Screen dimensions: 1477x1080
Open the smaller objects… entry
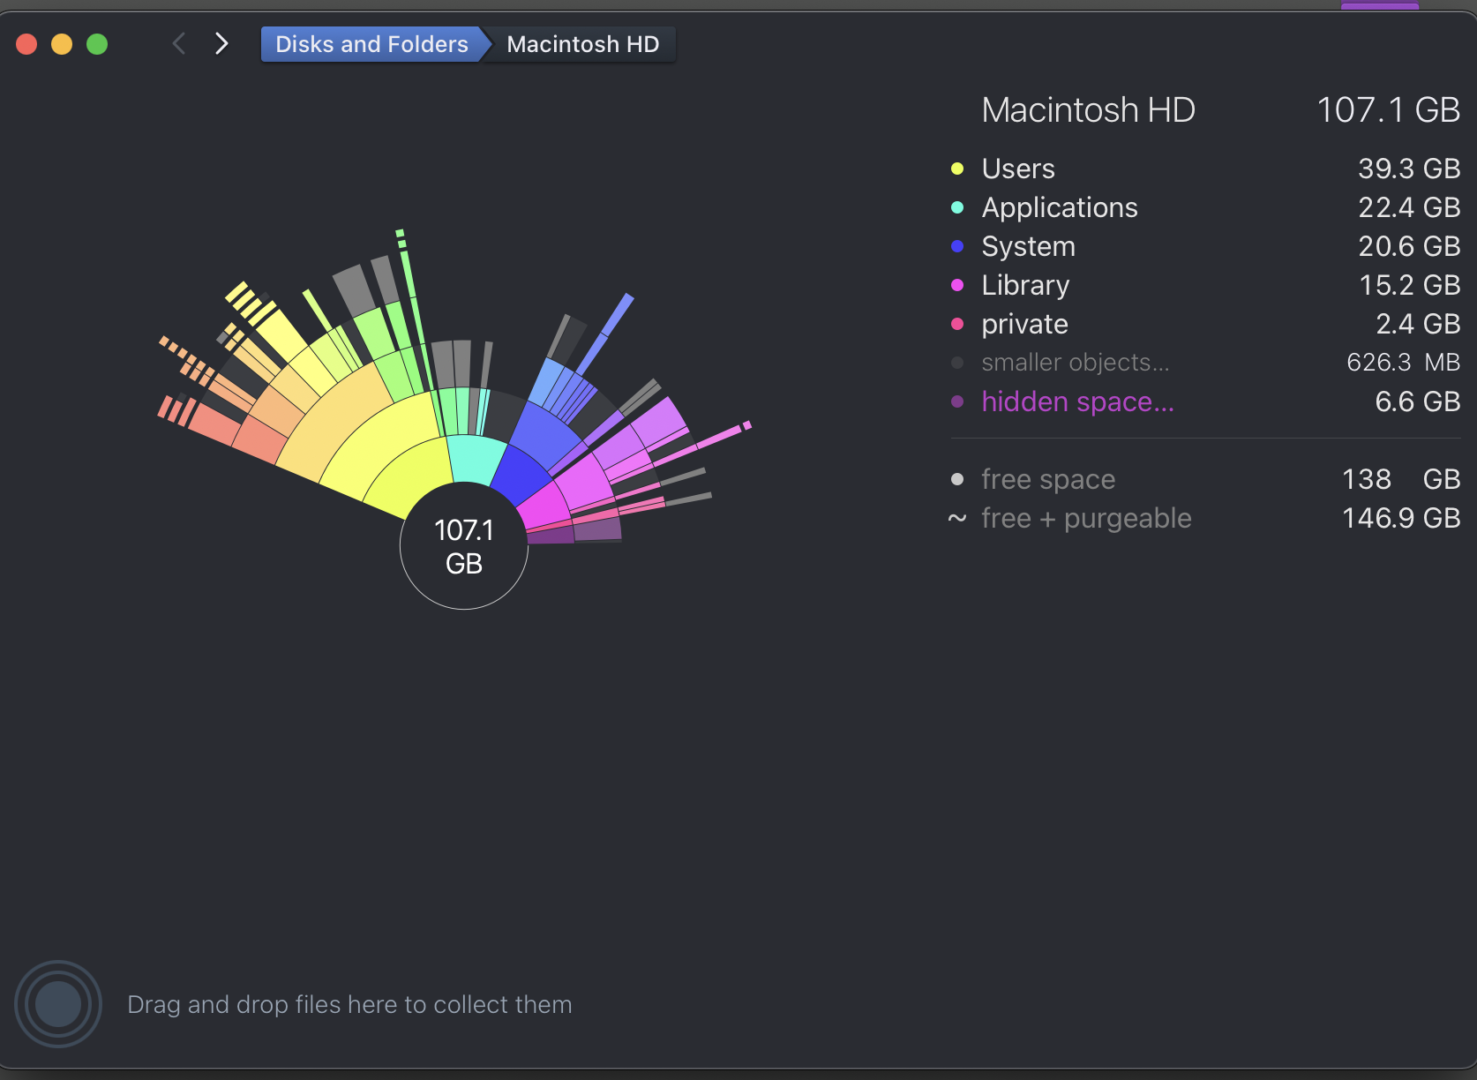[x=1205, y=362]
